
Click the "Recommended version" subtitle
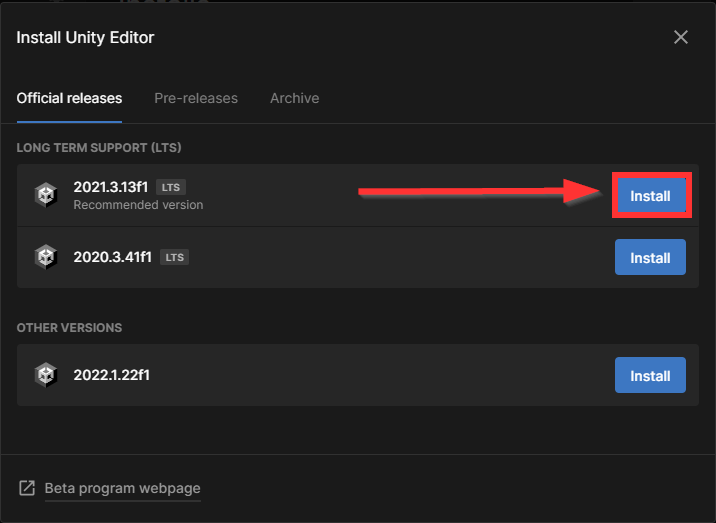(138, 205)
